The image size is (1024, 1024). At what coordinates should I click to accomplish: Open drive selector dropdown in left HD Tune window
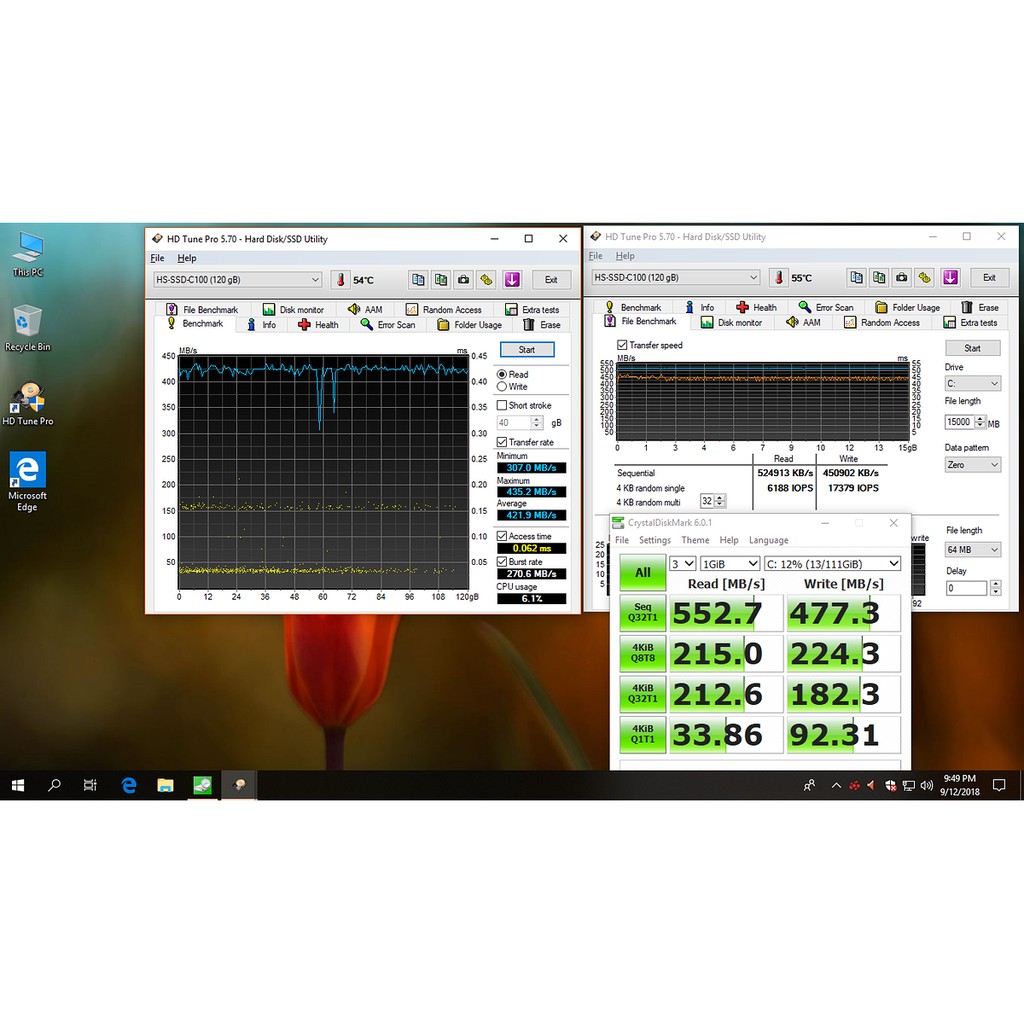(x=238, y=280)
